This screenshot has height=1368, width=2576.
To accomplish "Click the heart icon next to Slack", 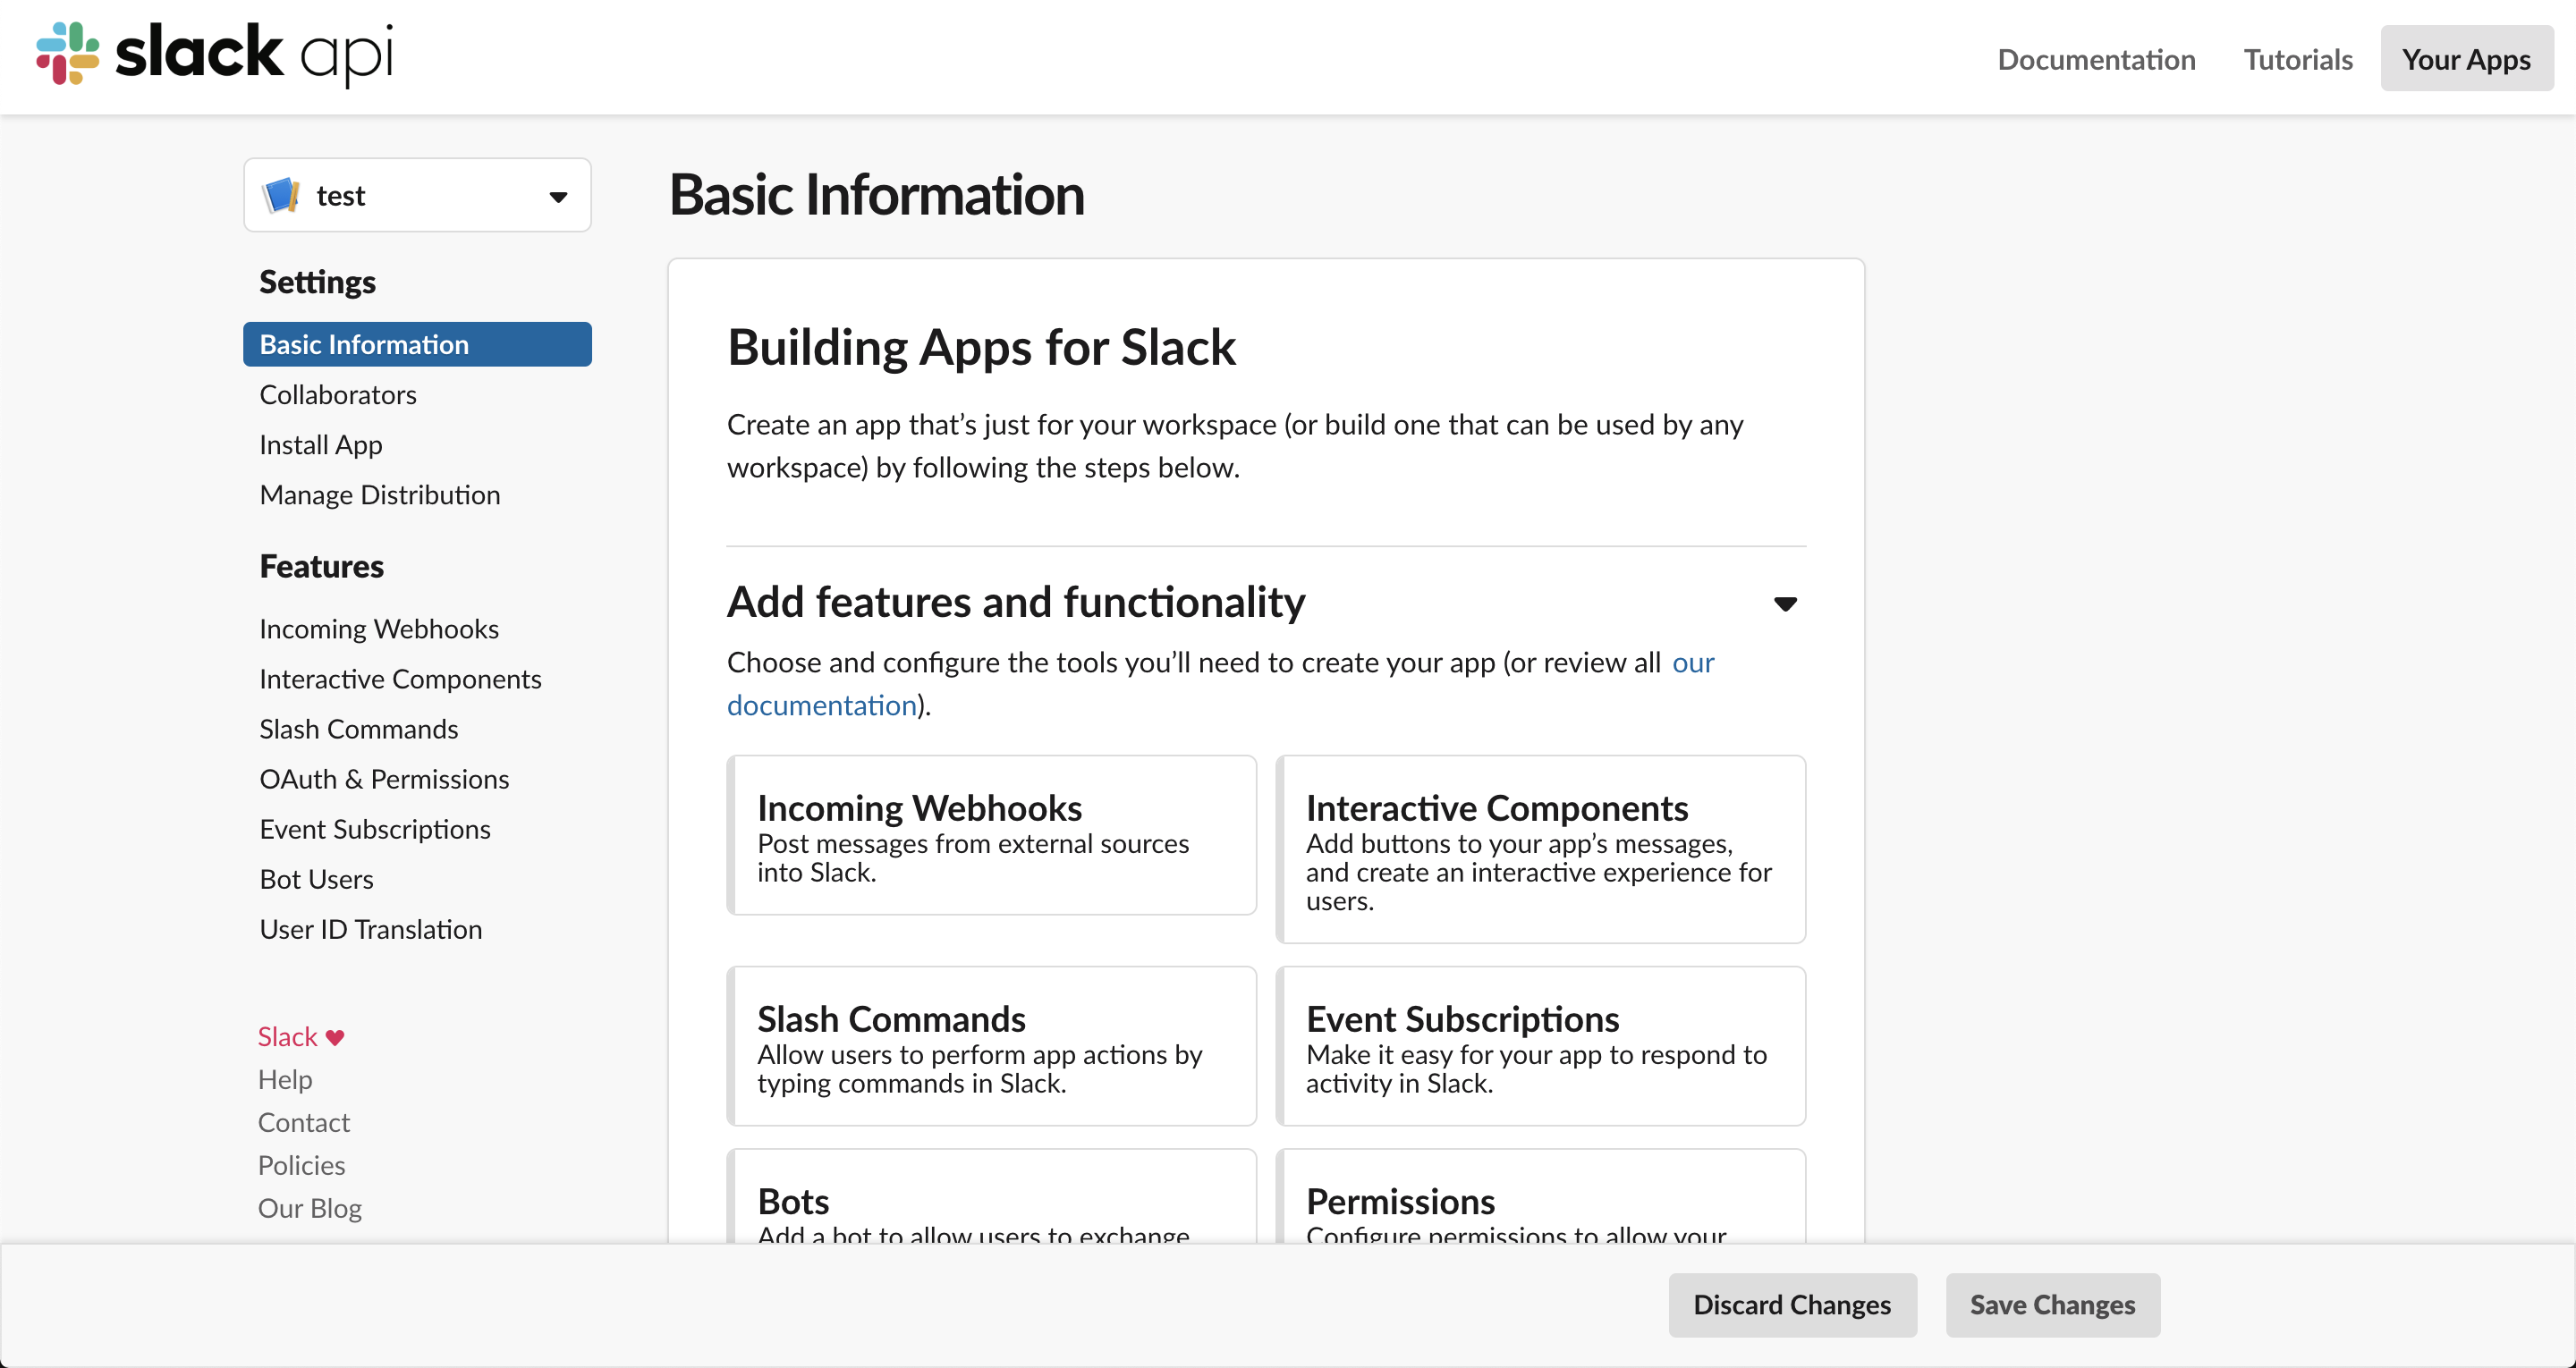I will 334,1037.
